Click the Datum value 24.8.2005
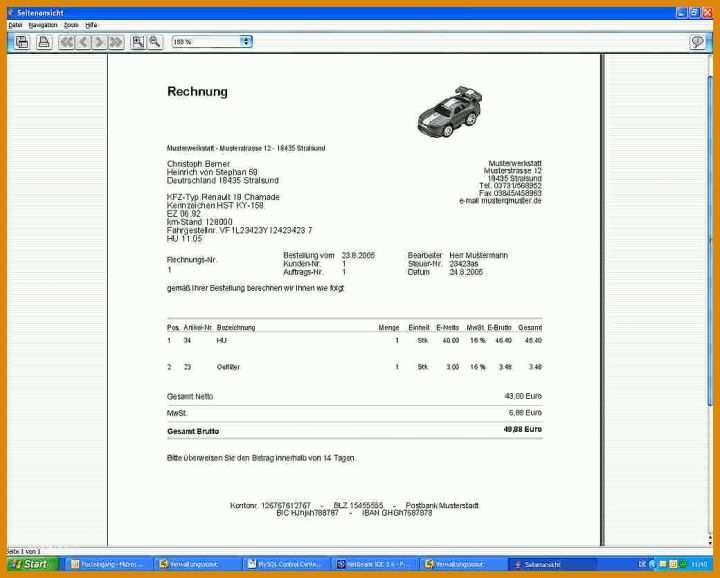The height and width of the screenshot is (578, 720). (x=466, y=272)
